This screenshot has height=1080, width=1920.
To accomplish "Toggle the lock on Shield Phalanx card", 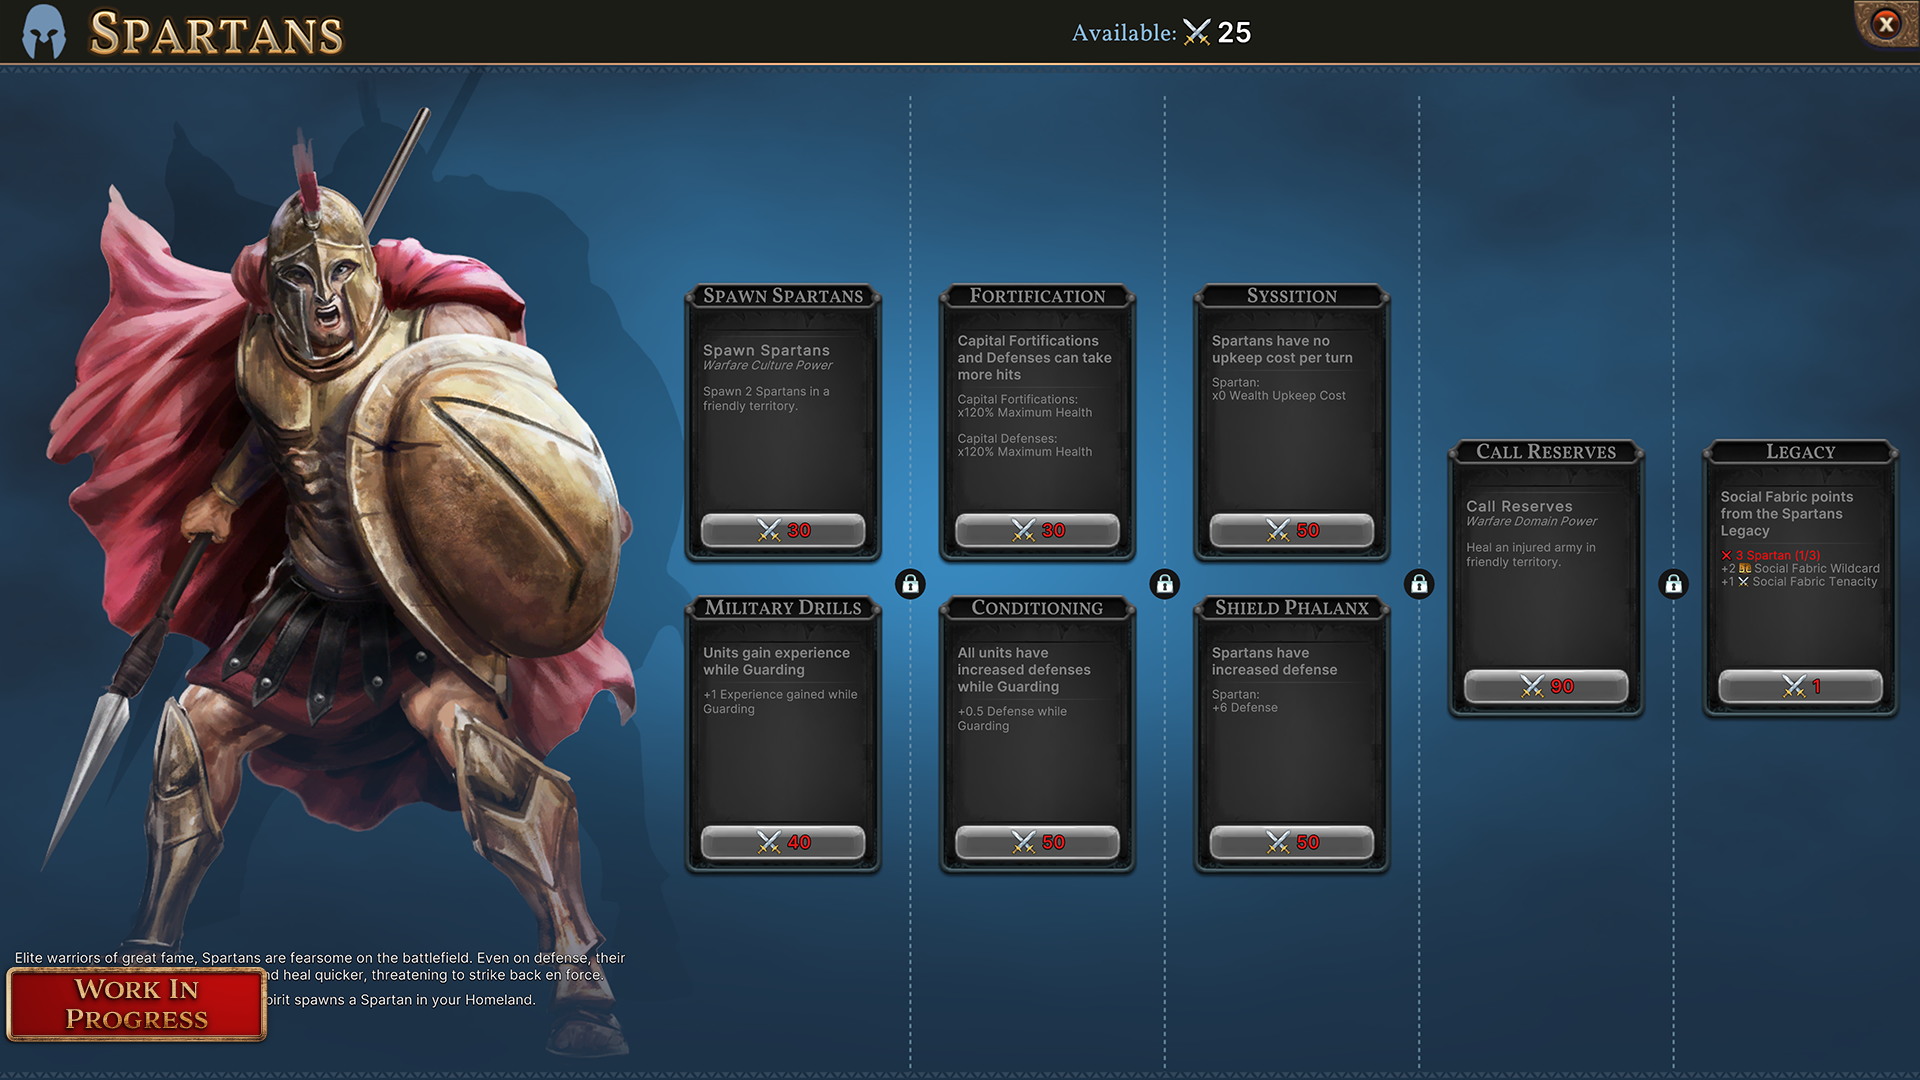I will pyautogui.click(x=1164, y=582).
